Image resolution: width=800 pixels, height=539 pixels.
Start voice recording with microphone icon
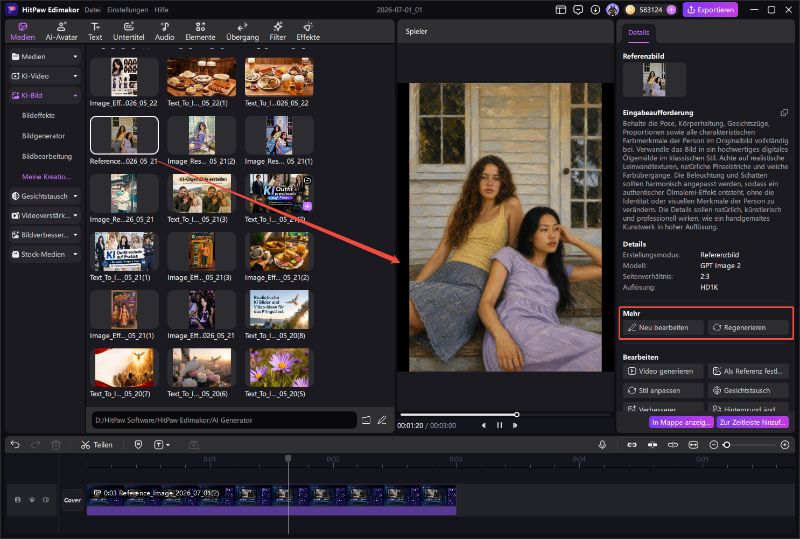point(602,445)
